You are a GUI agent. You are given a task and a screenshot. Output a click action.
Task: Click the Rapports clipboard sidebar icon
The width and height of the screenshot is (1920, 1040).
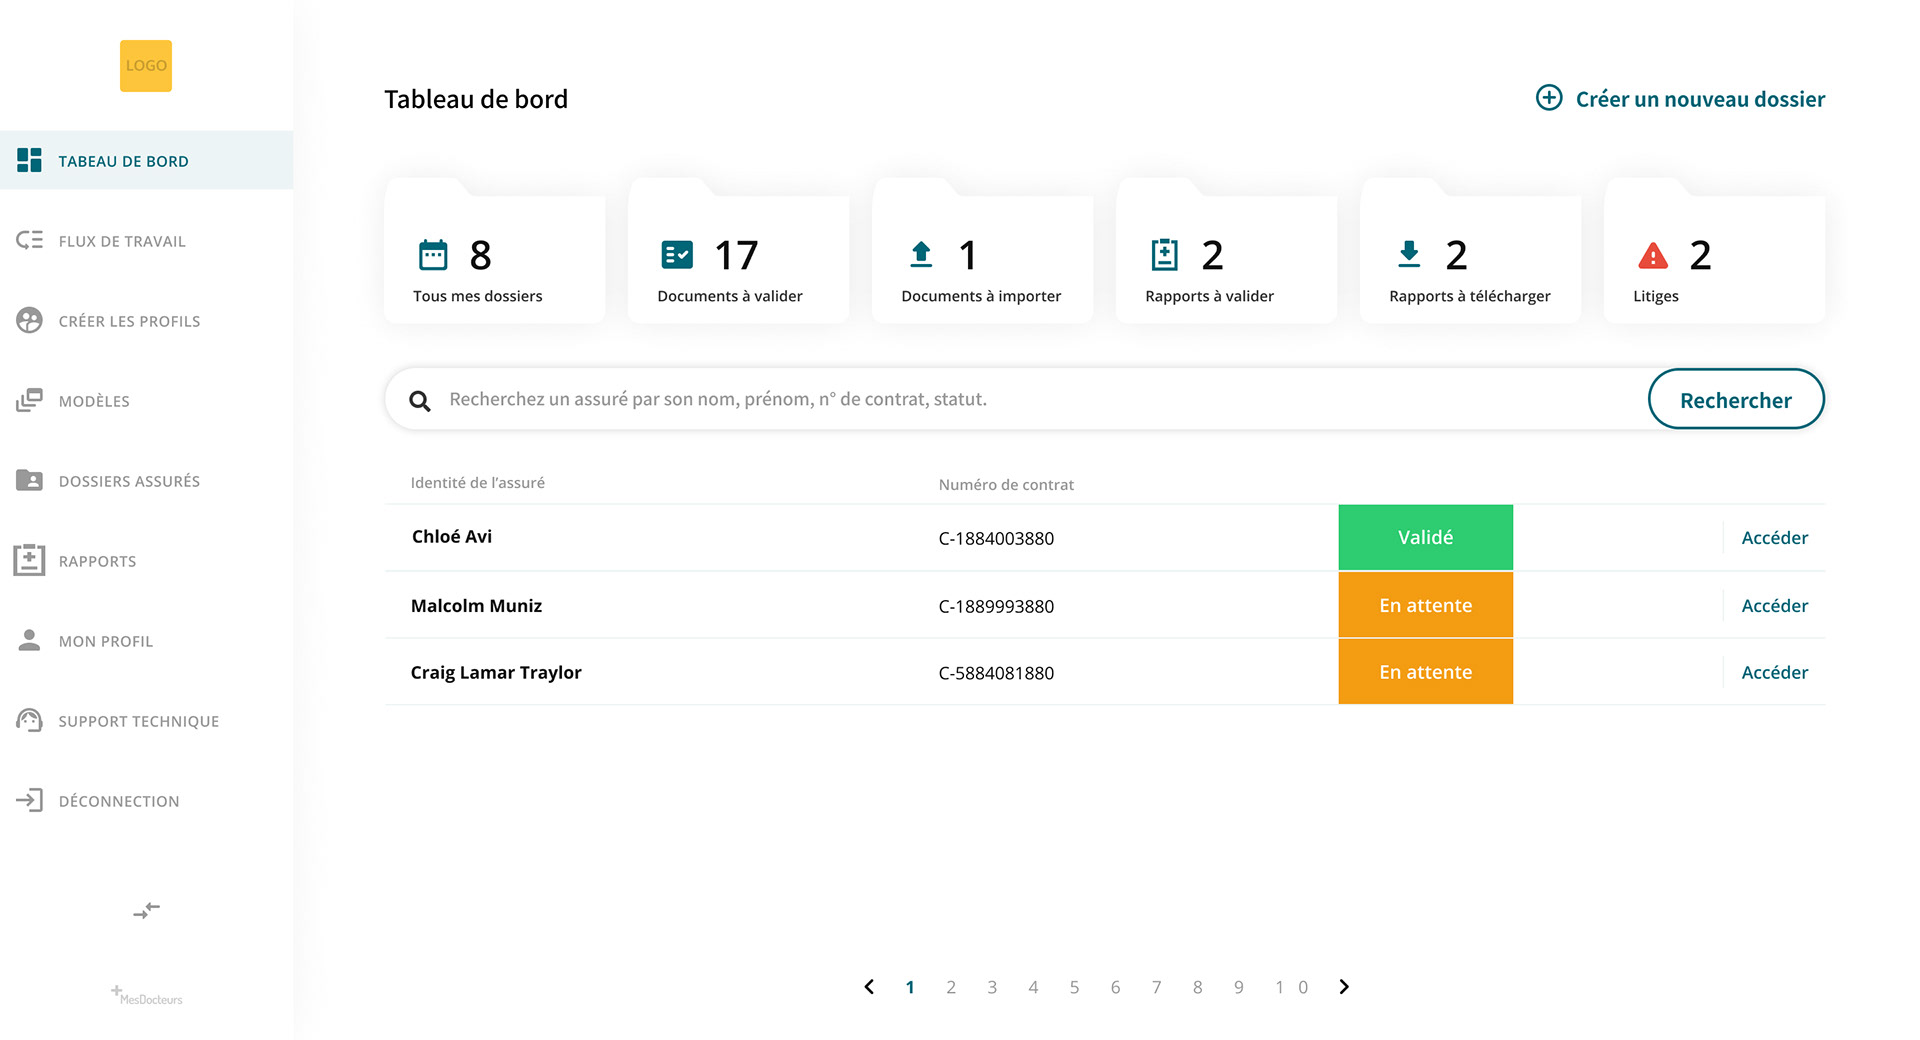[29, 560]
